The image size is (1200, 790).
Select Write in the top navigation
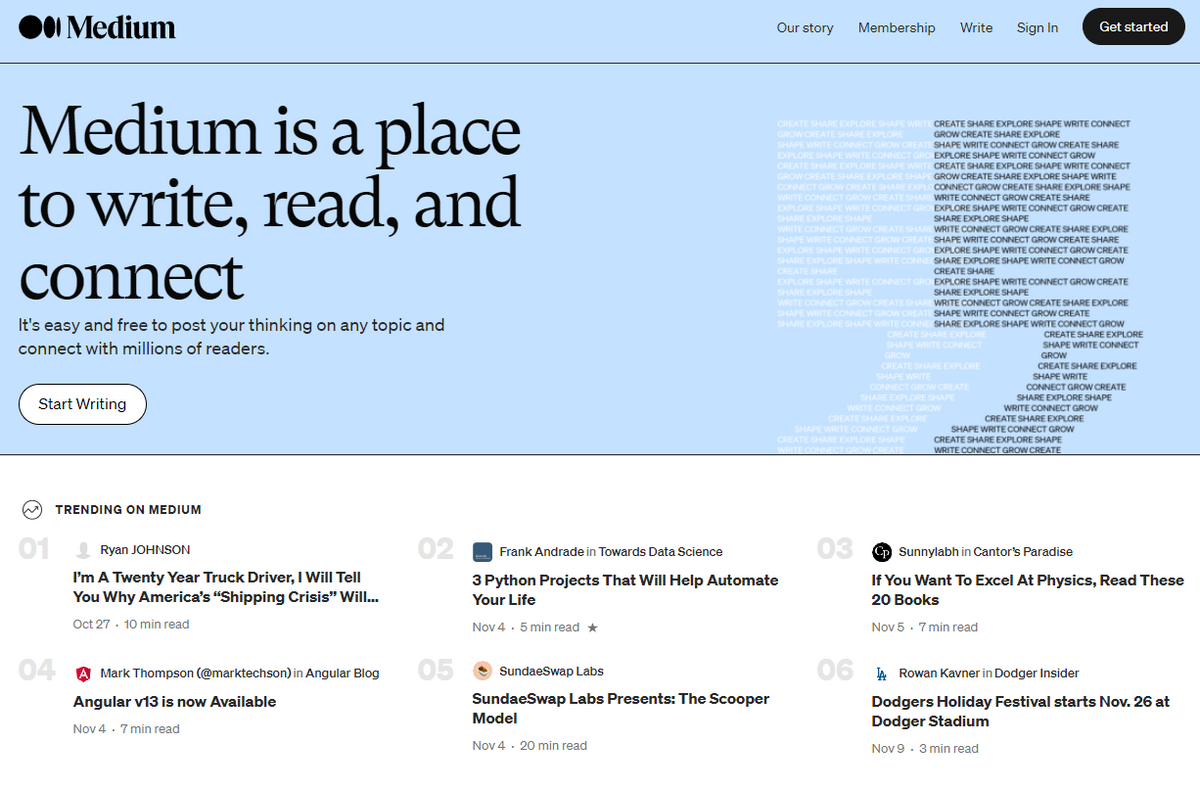(x=976, y=28)
